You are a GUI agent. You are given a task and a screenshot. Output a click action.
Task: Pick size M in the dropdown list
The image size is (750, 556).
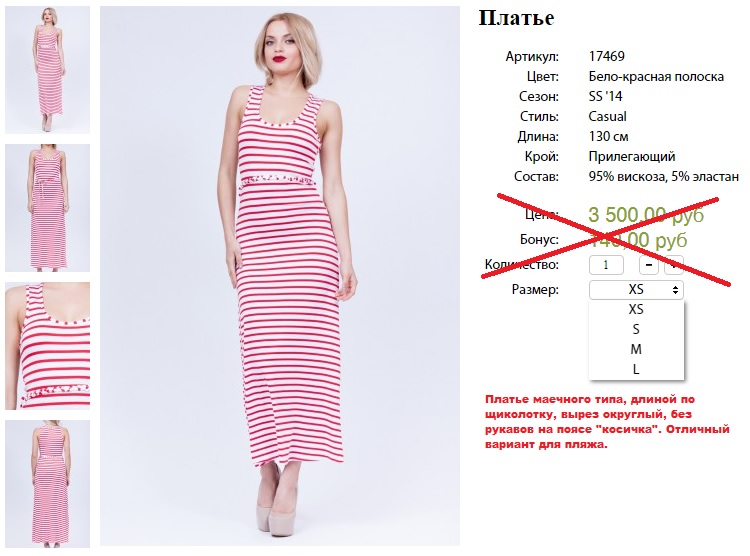click(x=636, y=350)
